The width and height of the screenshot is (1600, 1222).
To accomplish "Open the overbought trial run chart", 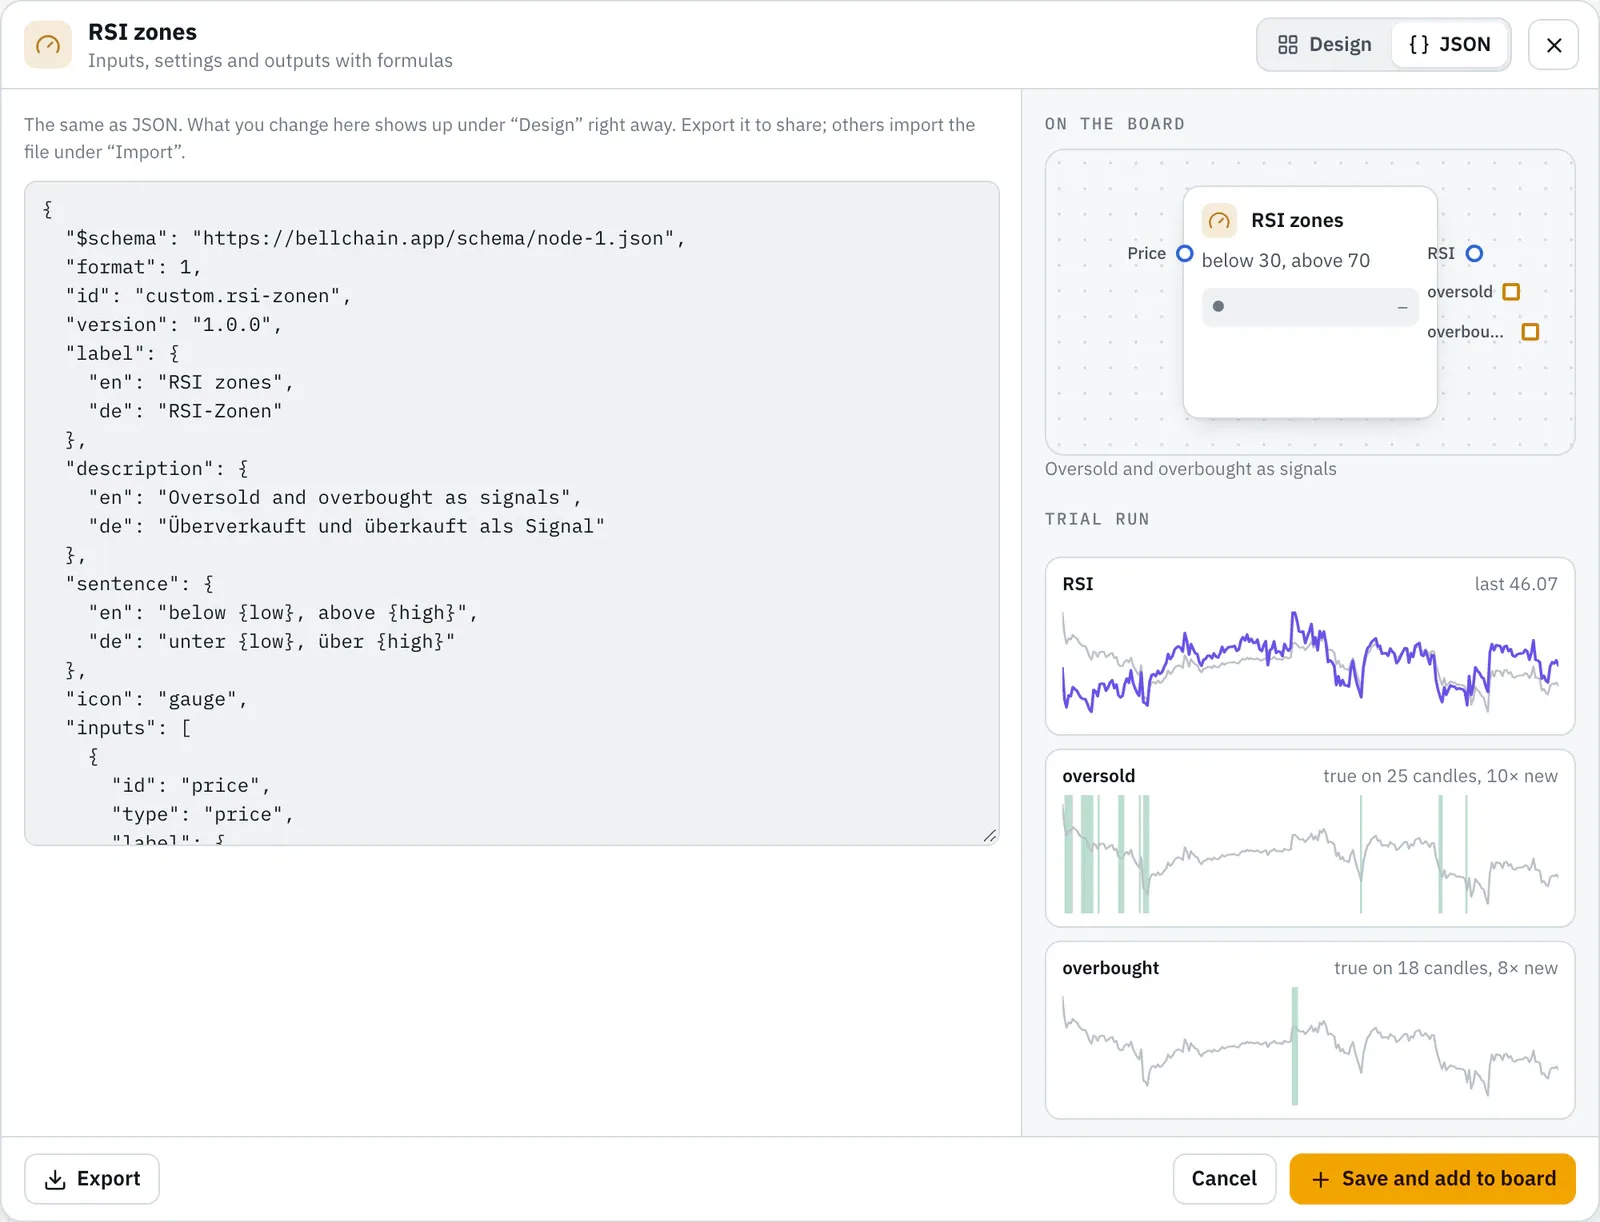I will pos(1310,1030).
